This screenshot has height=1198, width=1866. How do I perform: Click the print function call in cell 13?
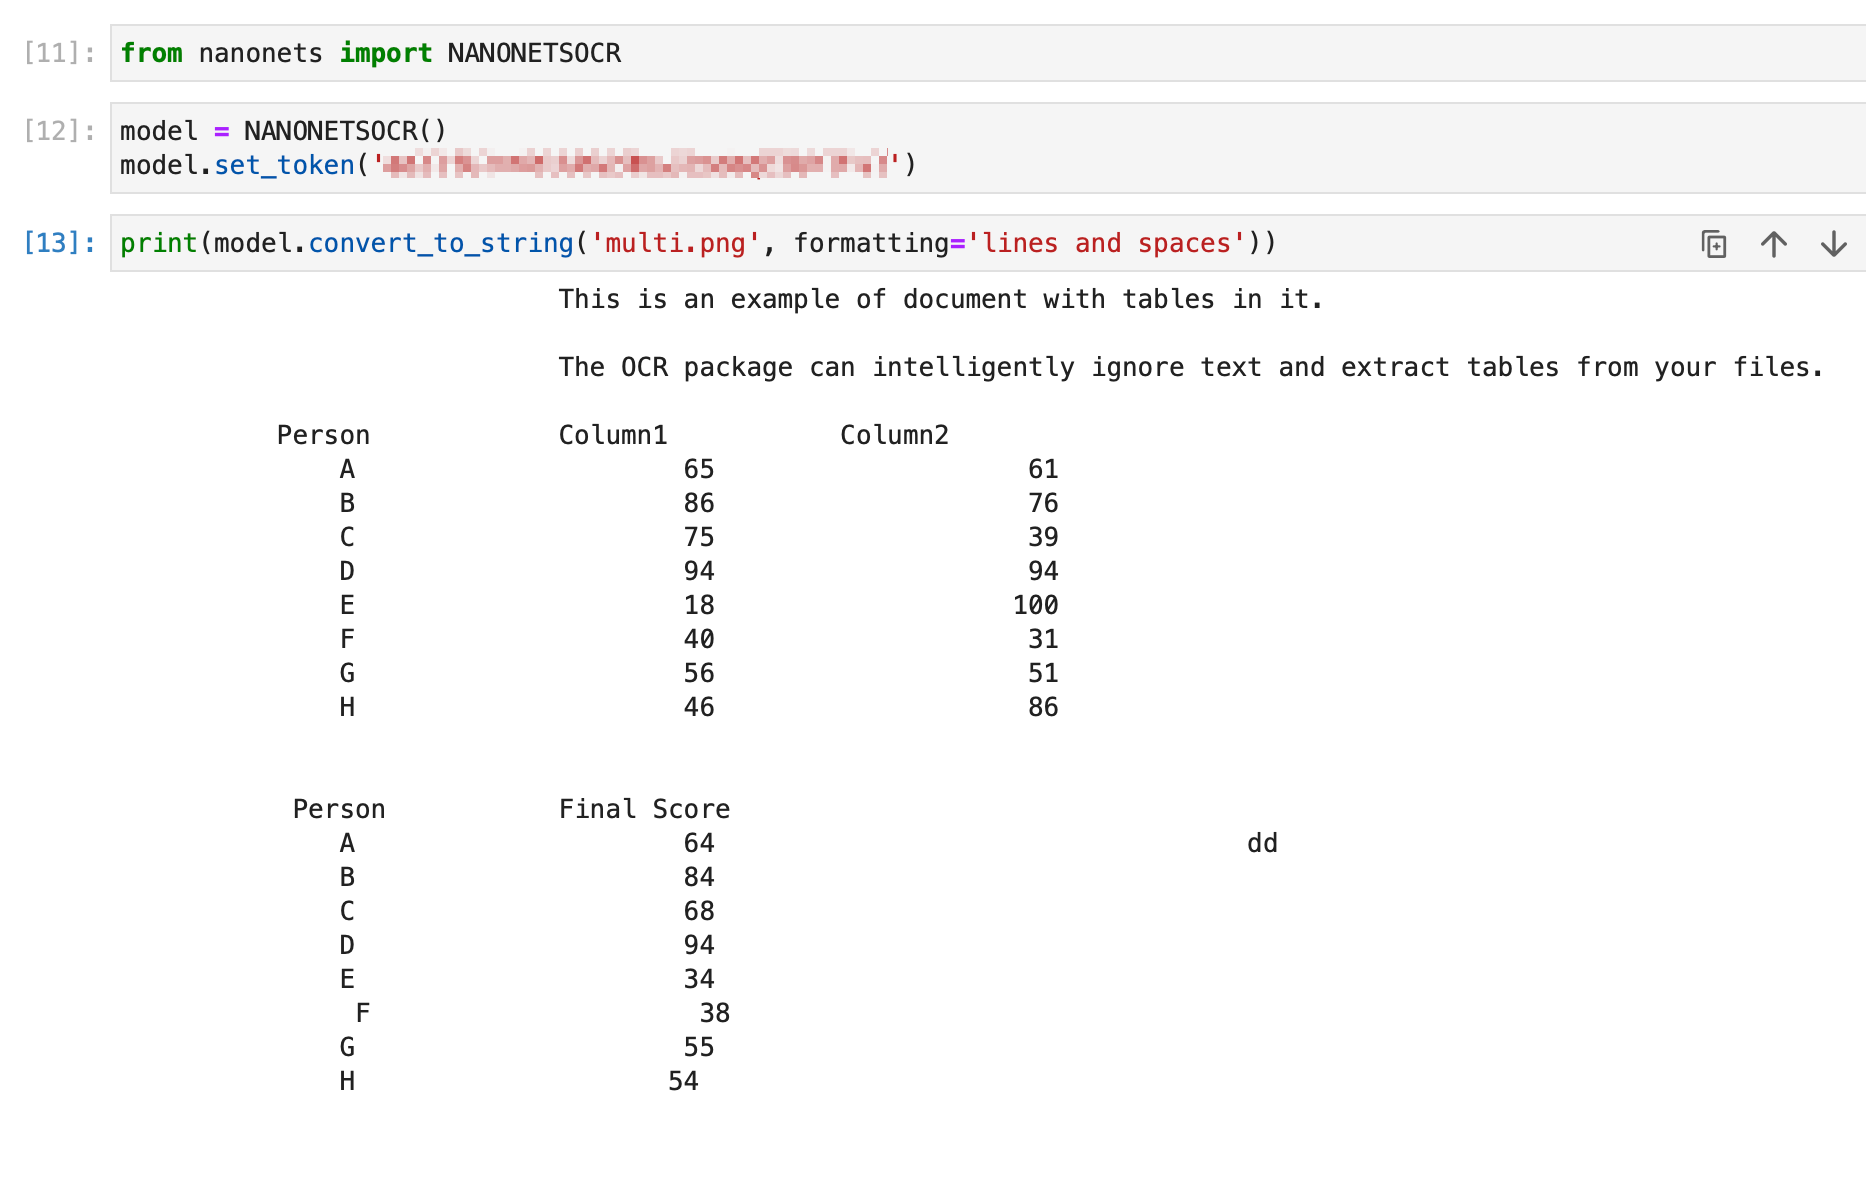[x=159, y=243]
